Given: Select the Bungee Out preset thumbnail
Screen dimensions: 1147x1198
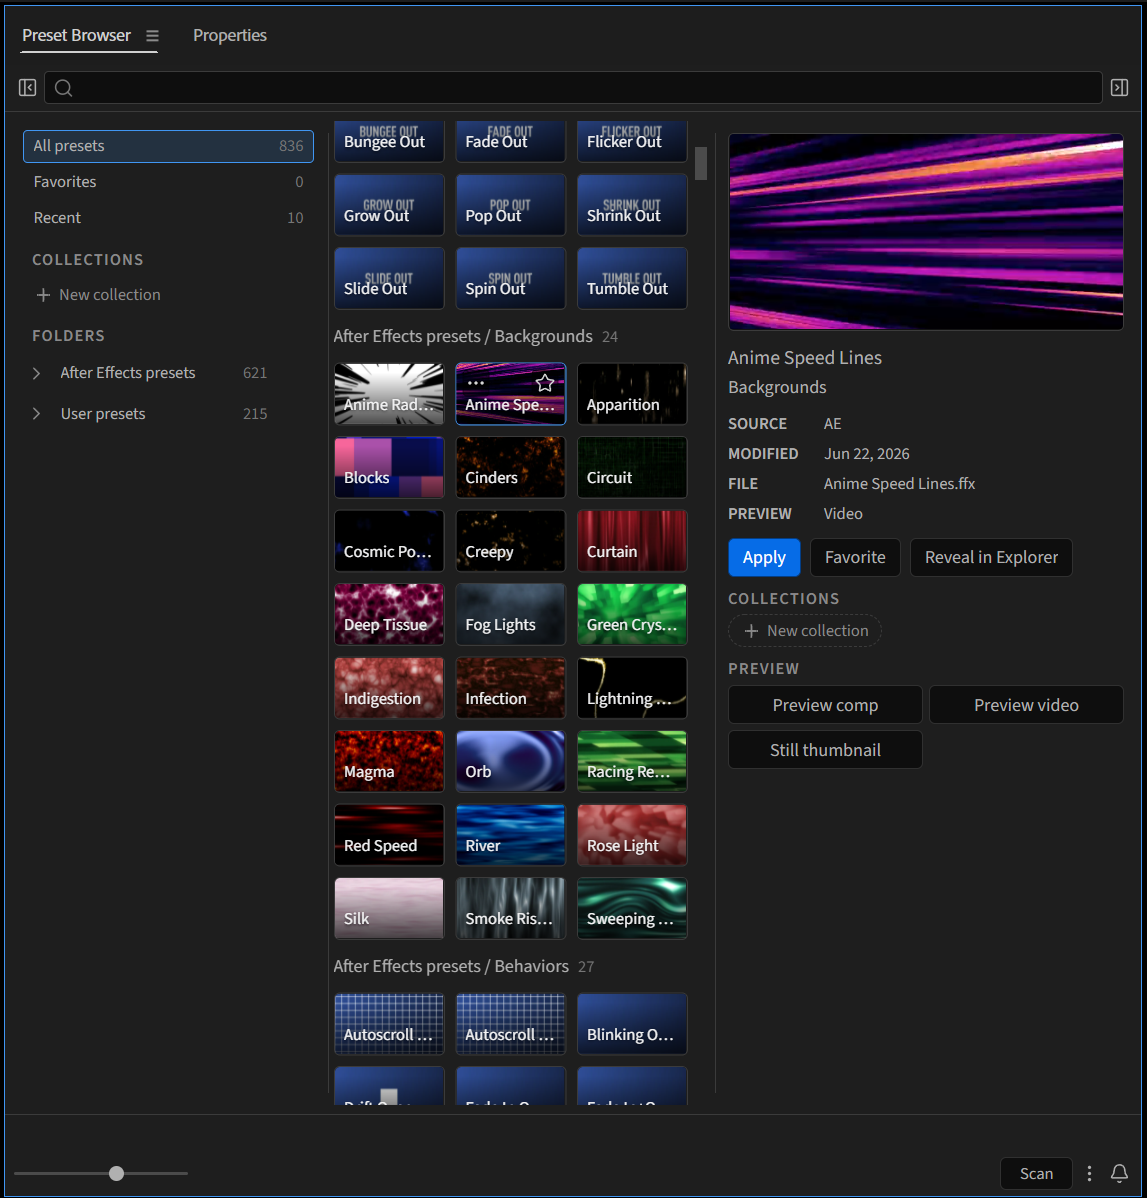Looking at the screenshot, I should click(389, 141).
